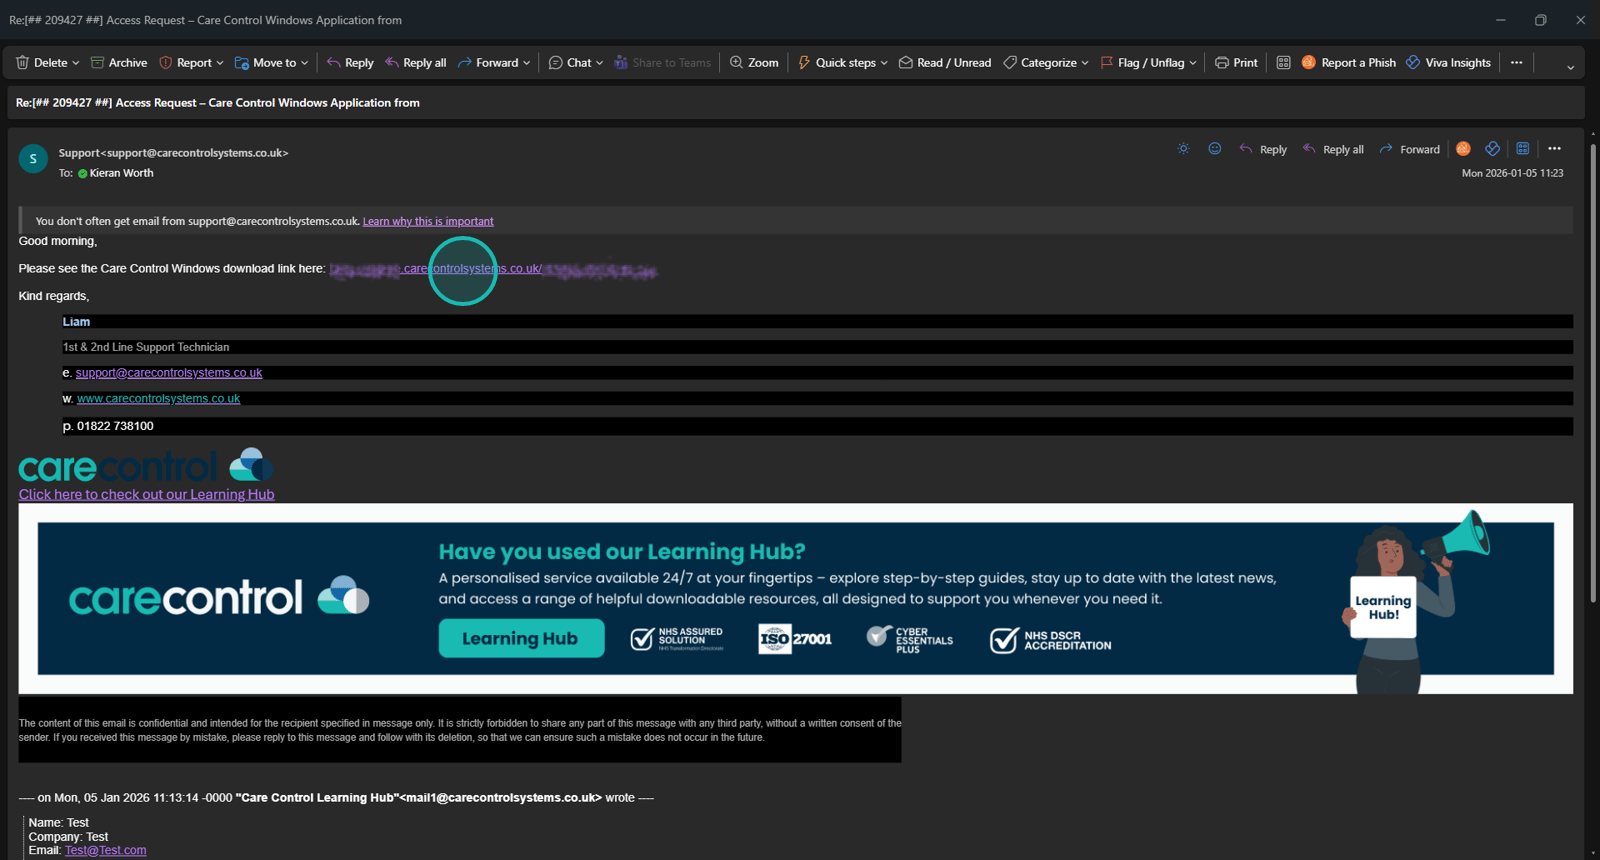This screenshot has width=1600, height=860.
Task: Toggle the light/dark sun icon for message
Action: point(1183,149)
